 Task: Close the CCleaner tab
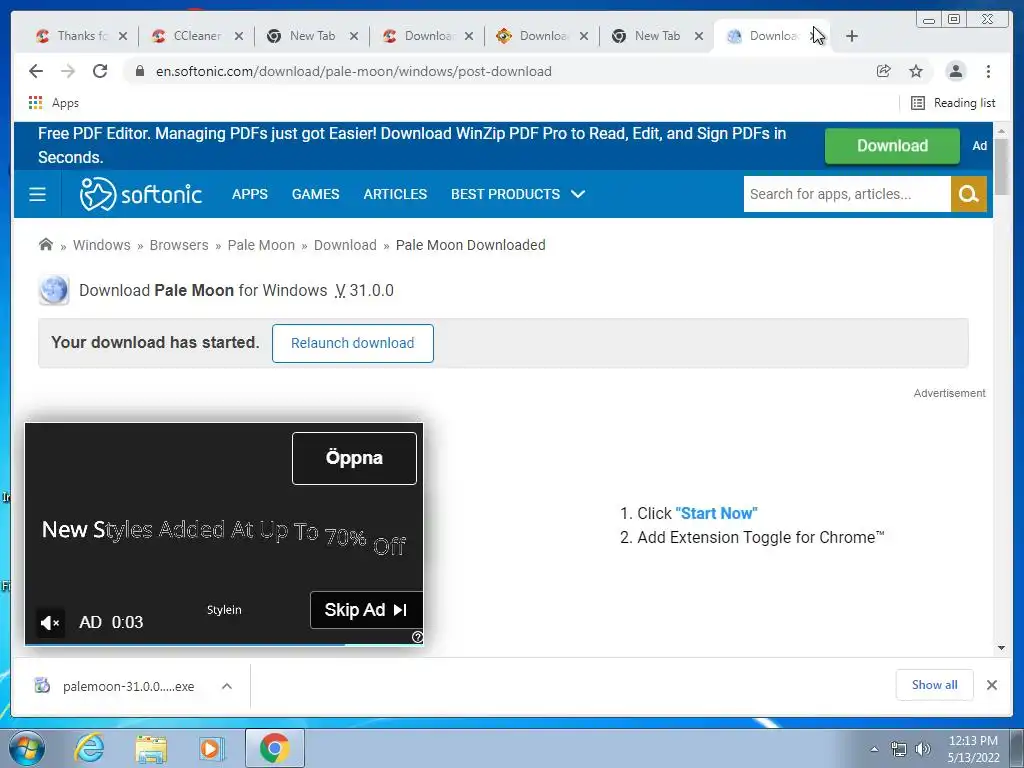click(239, 37)
